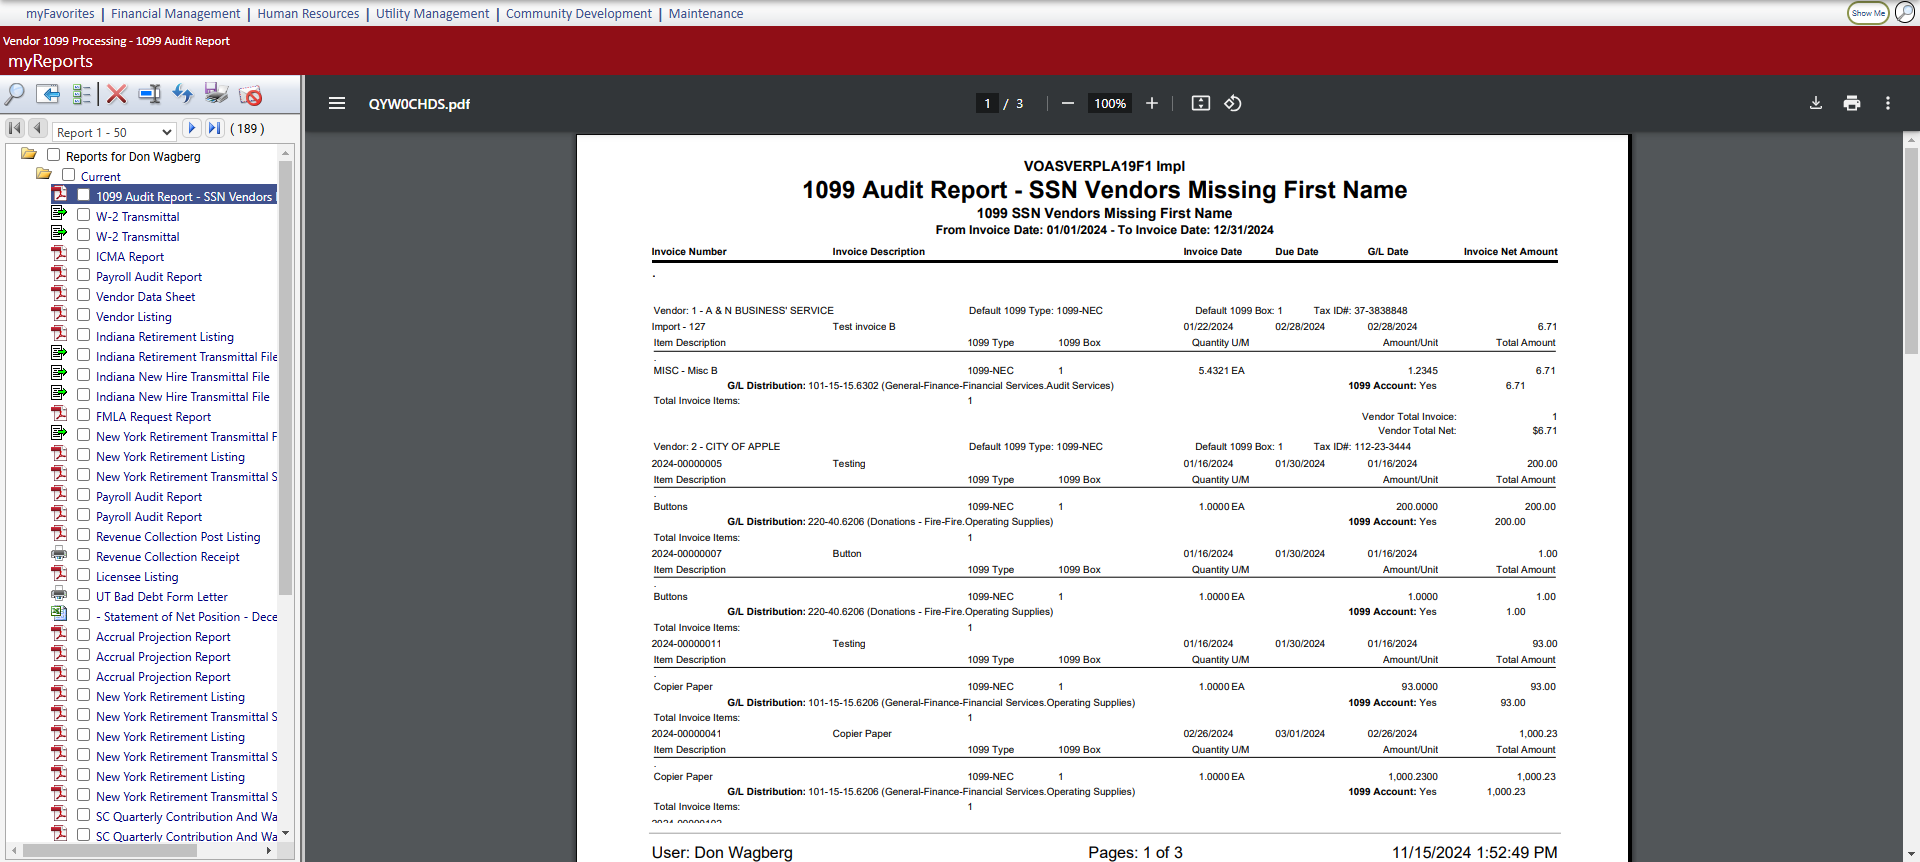
Task: Go to next report page arrow
Action: [x=192, y=128]
